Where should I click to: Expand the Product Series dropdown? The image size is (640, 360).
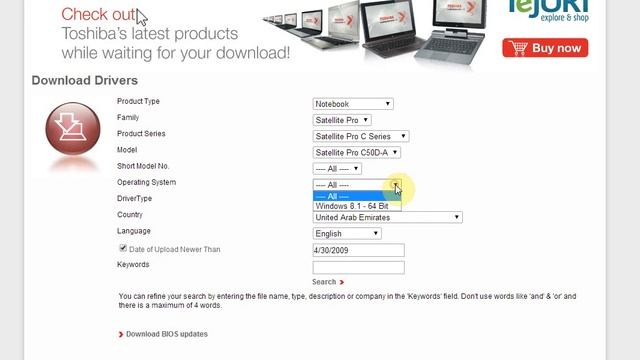(360, 136)
